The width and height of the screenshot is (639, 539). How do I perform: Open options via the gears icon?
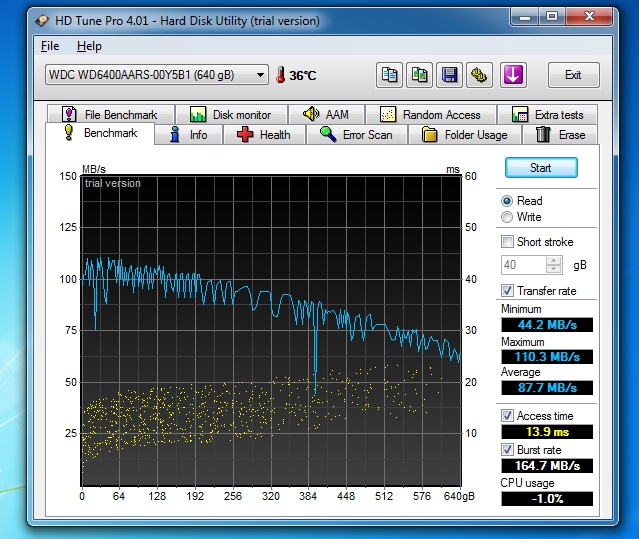[x=480, y=75]
